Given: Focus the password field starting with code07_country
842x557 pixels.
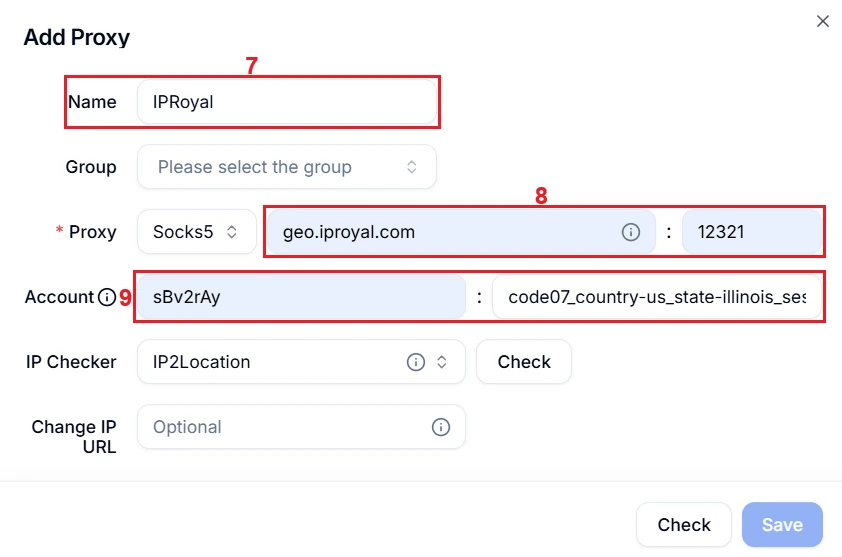Looking at the screenshot, I should pyautogui.click(x=657, y=297).
